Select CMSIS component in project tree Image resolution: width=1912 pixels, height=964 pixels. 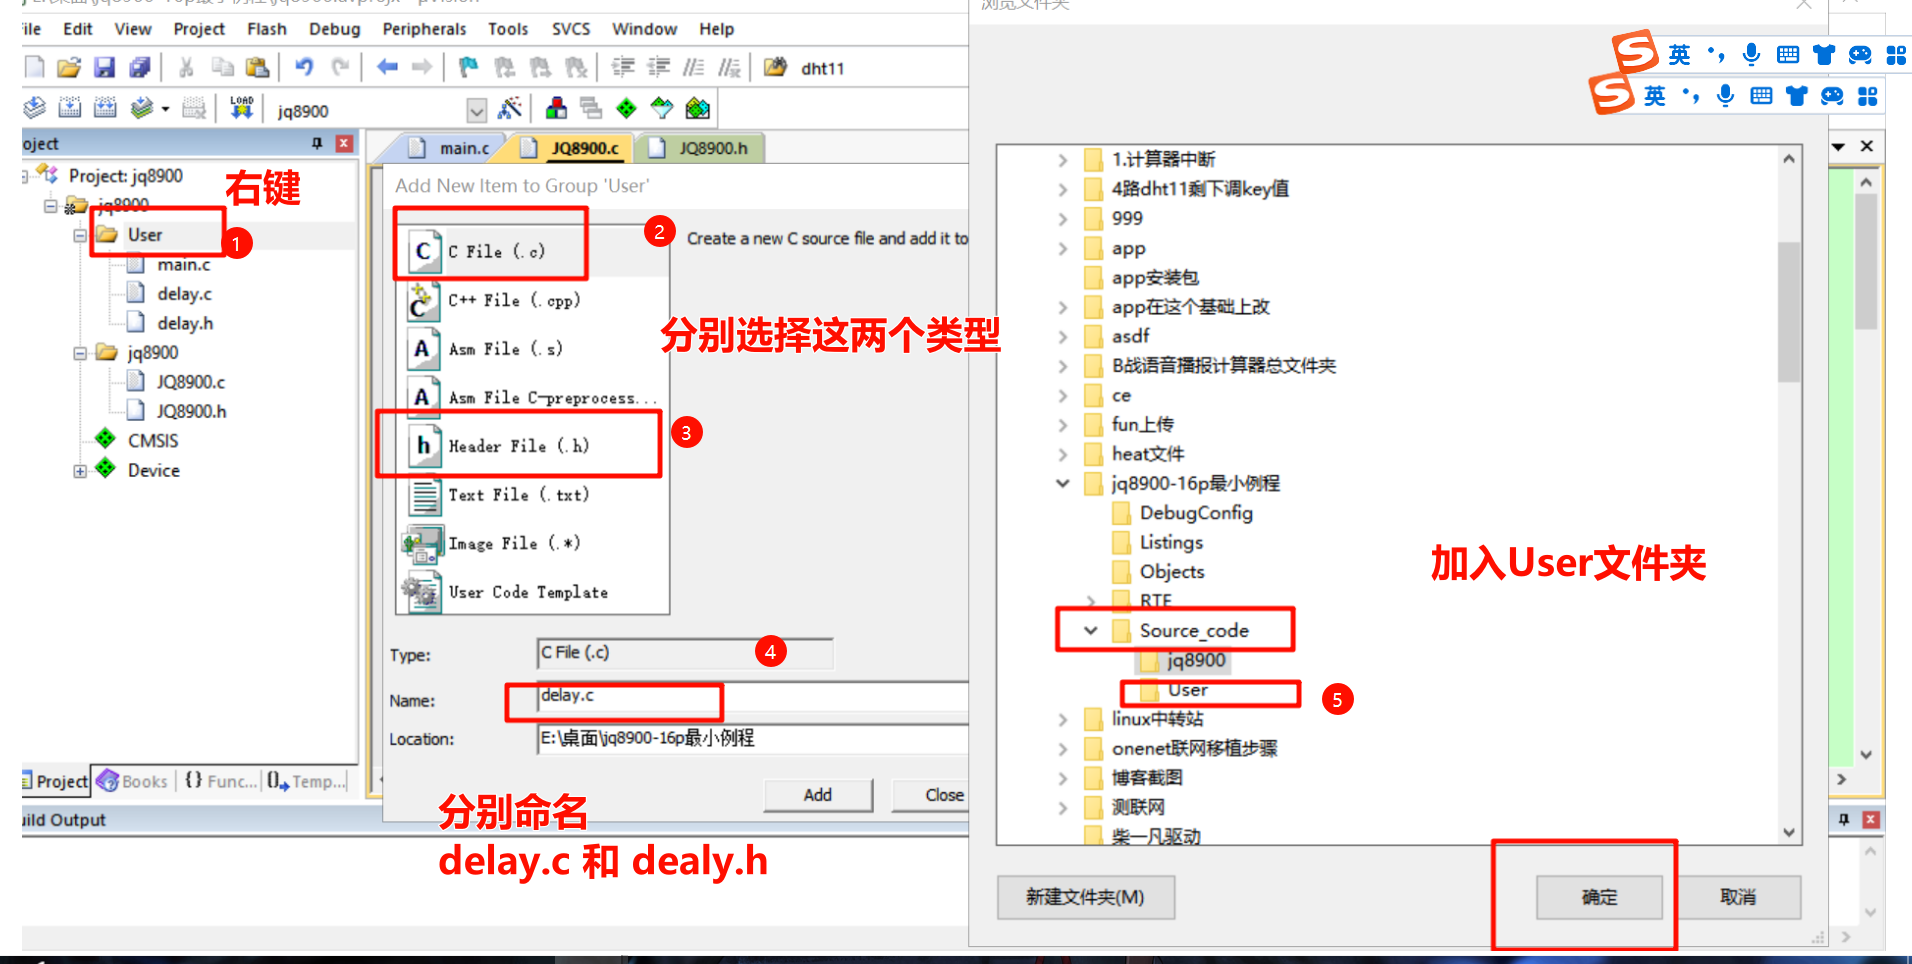pyautogui.click(x=152, y=441)
